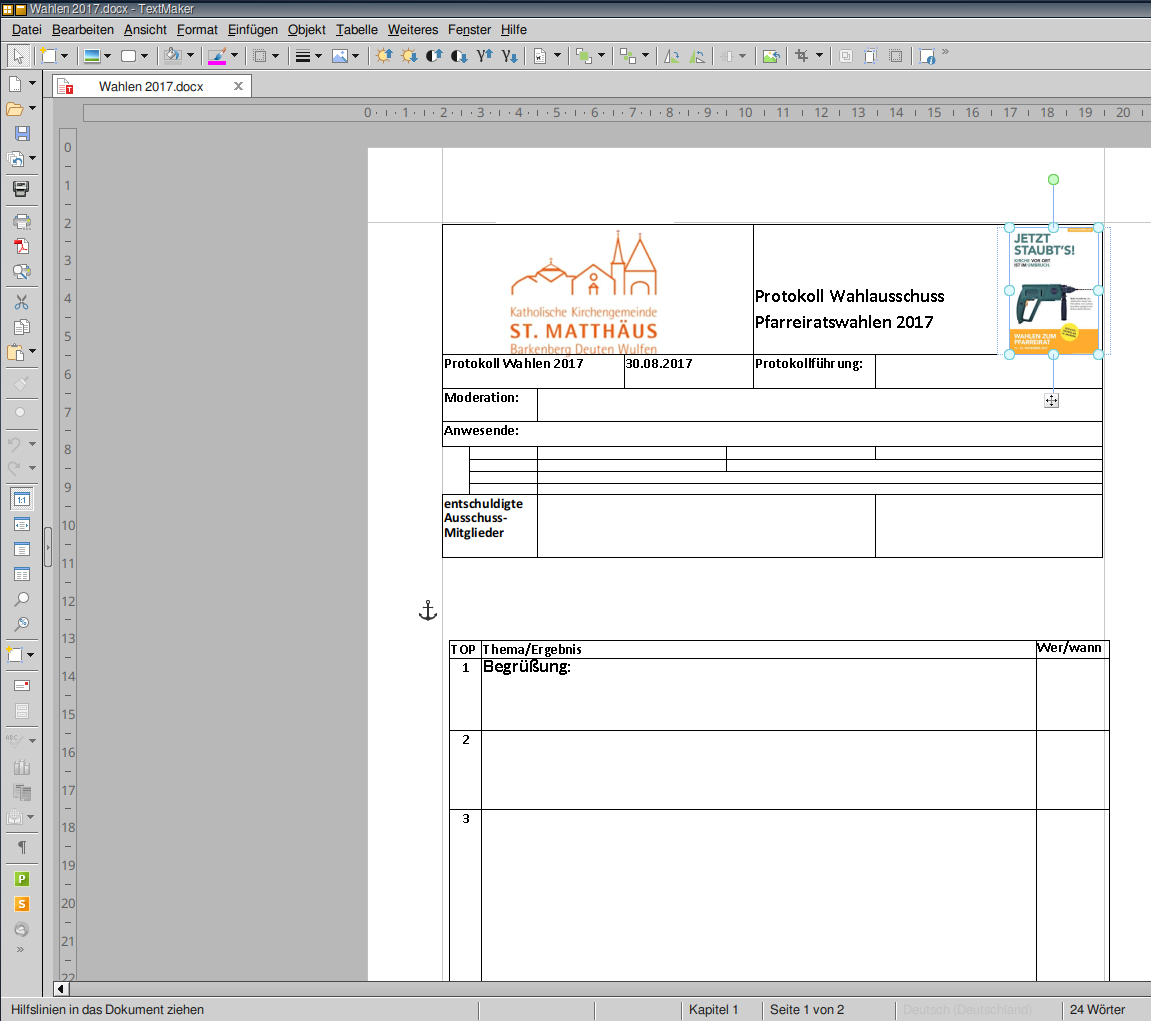Click the zoom percentage magnifier icon

[22, 624]
